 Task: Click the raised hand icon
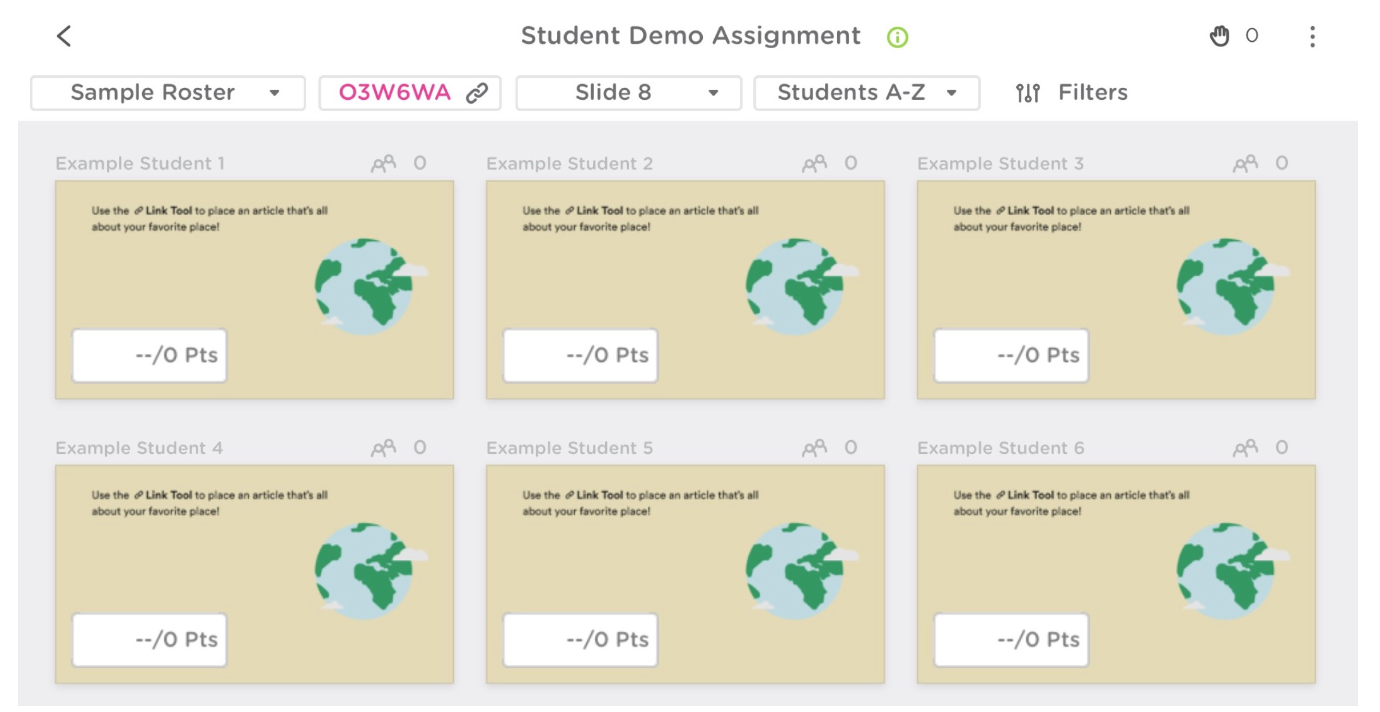[1219, 37]
